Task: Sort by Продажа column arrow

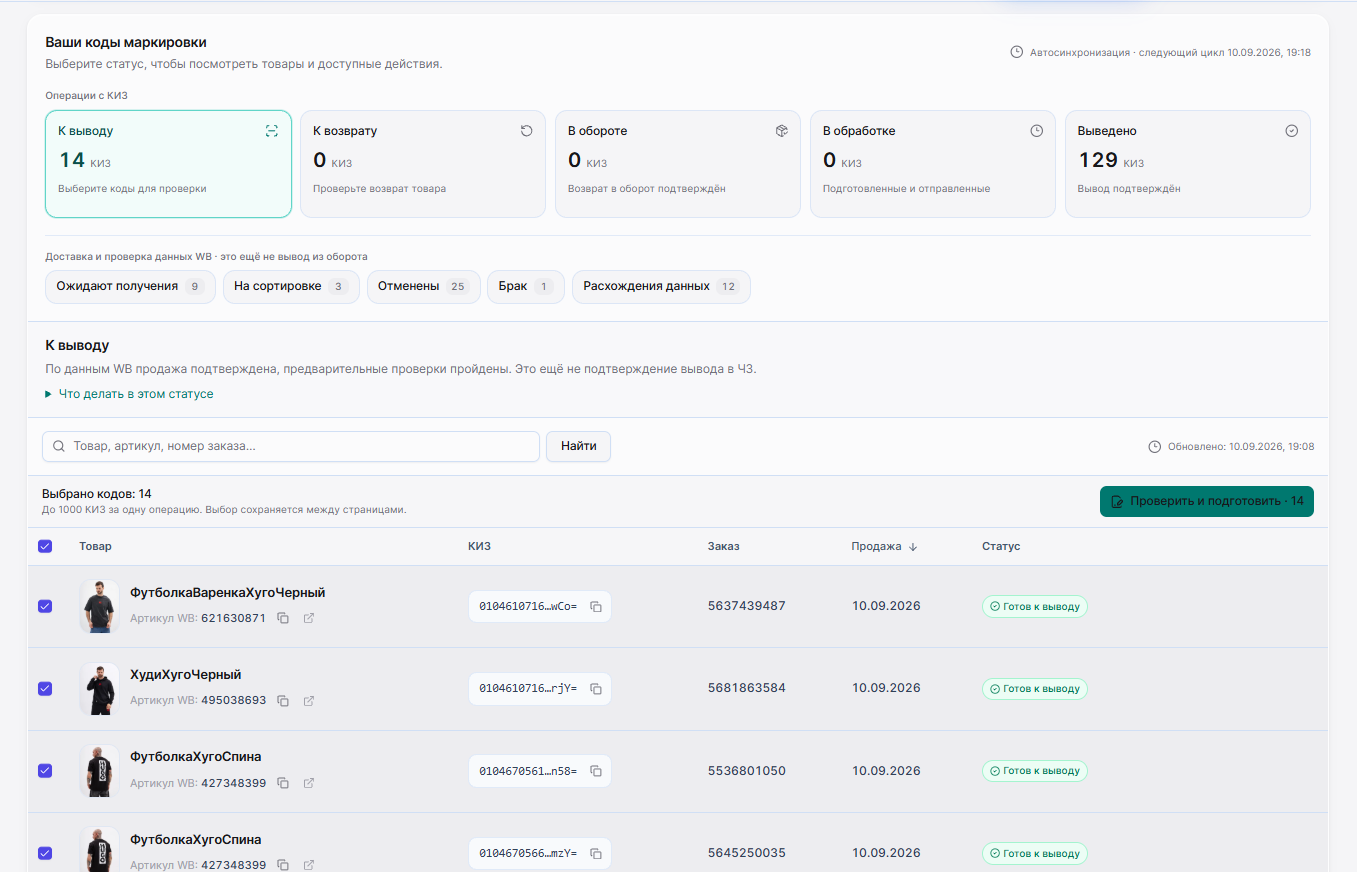Action: [913, 547]
